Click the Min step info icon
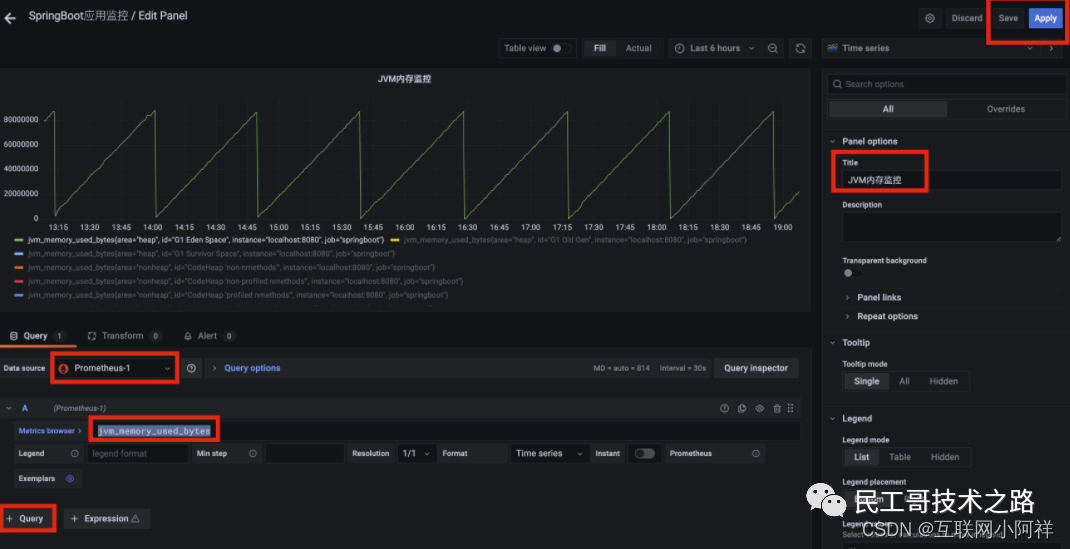The image size is (1070, 549). tap(252, 454)
